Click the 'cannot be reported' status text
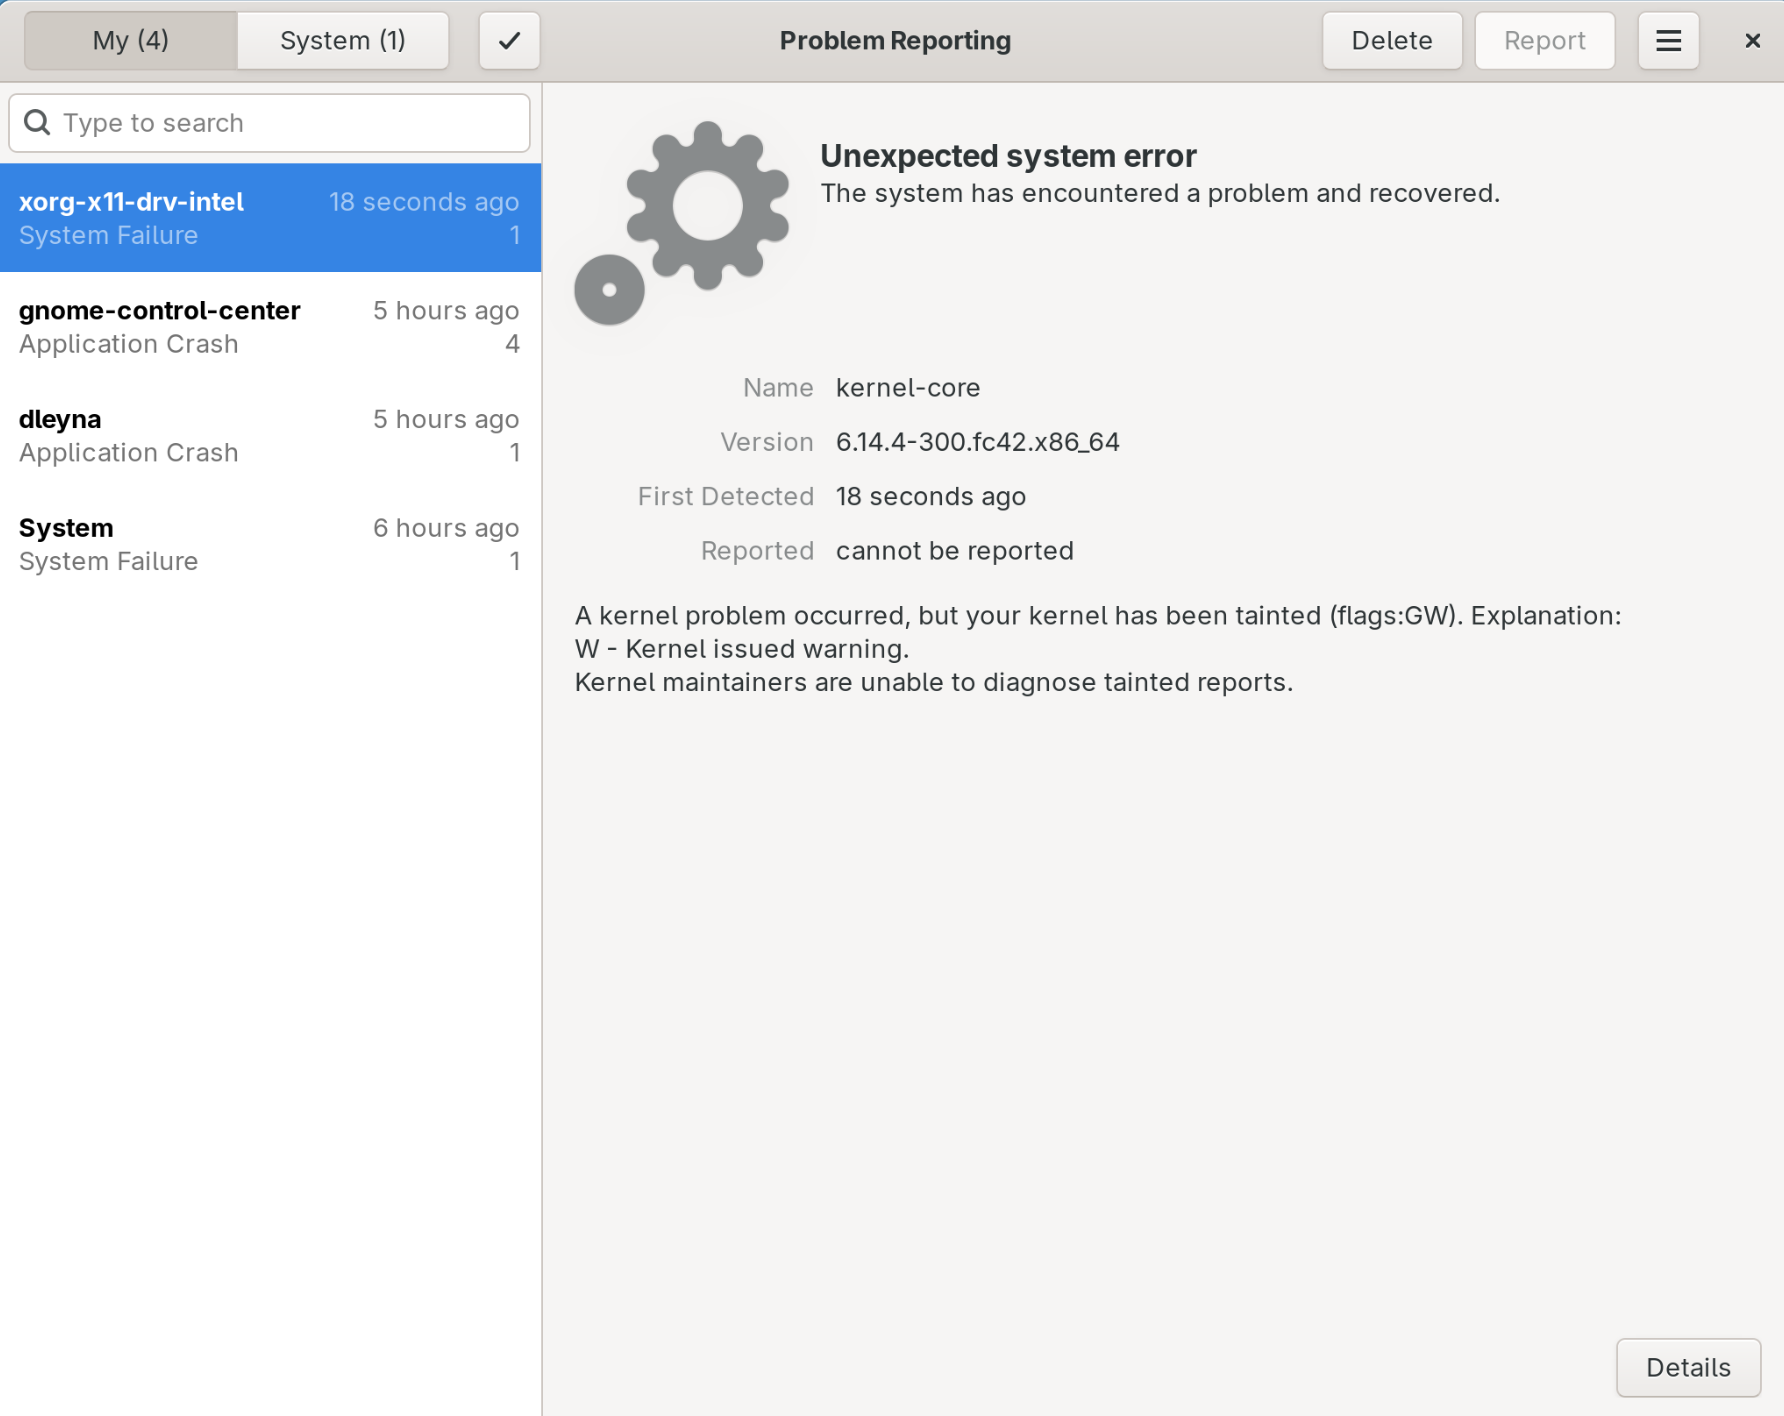The image size is (1784, 1416). point(954,551)
